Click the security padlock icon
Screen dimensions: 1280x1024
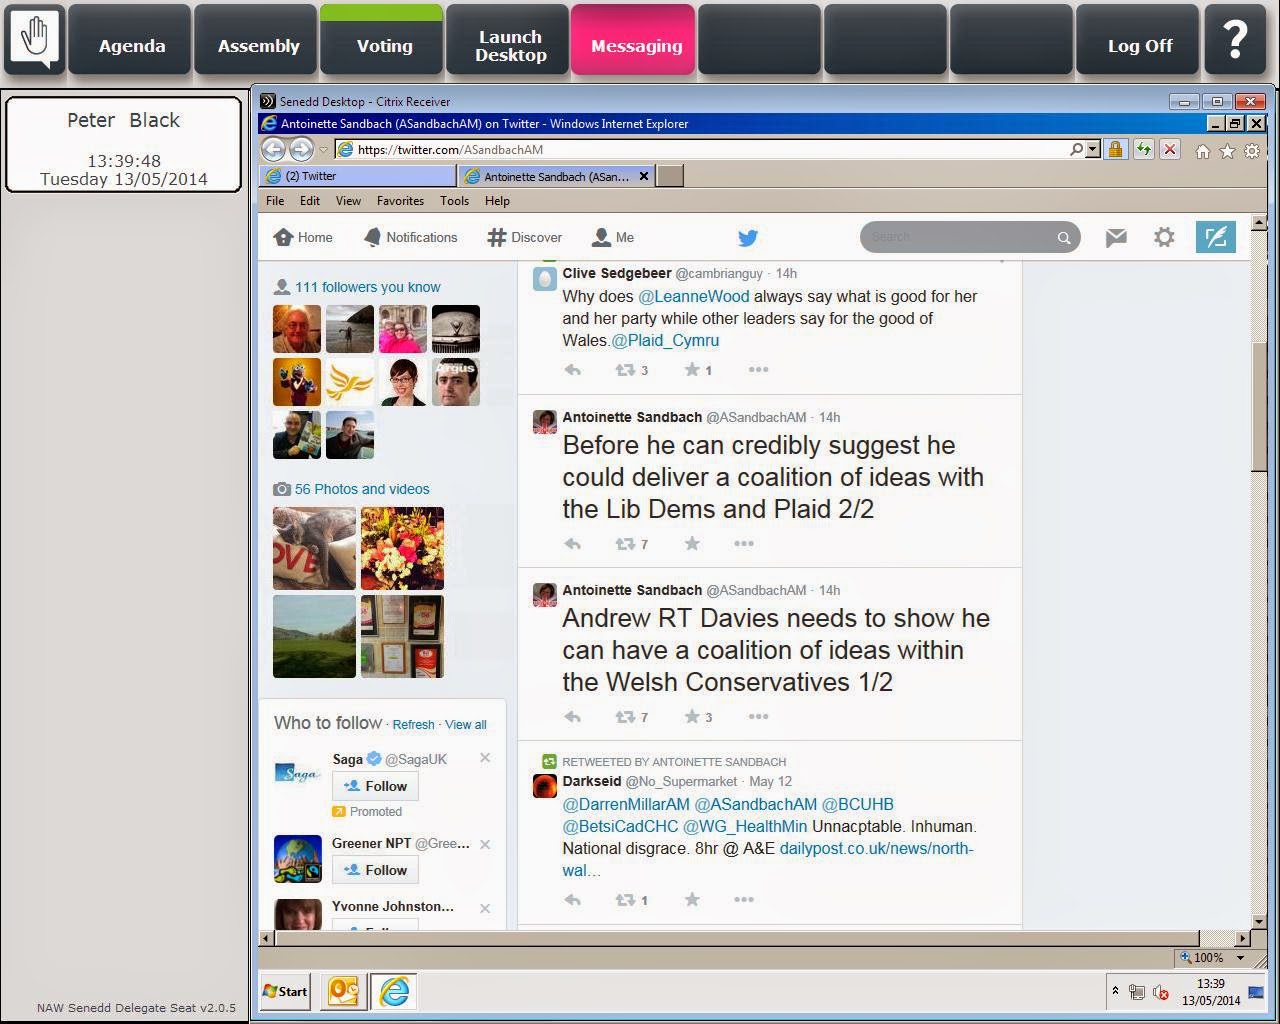pyautogui.click(x=1115, y=149)
